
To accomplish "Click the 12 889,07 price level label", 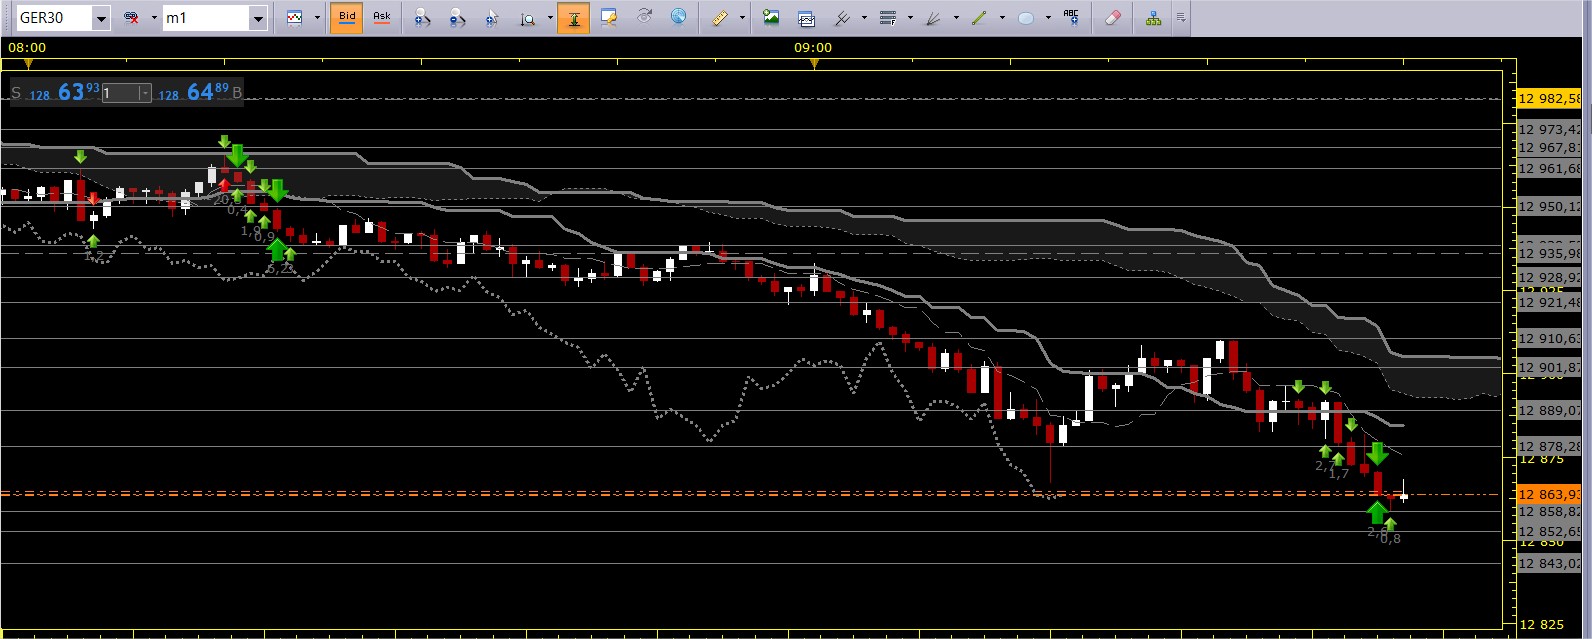I will click(x=1549, y=410).
